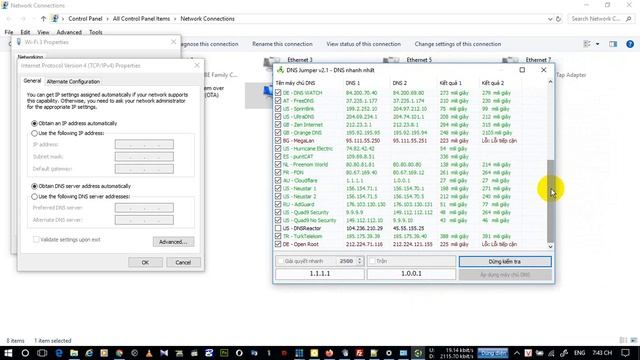This screenshot has height=360, width=640.
Task: Open the Advanced menu
Action: point(69,32)
